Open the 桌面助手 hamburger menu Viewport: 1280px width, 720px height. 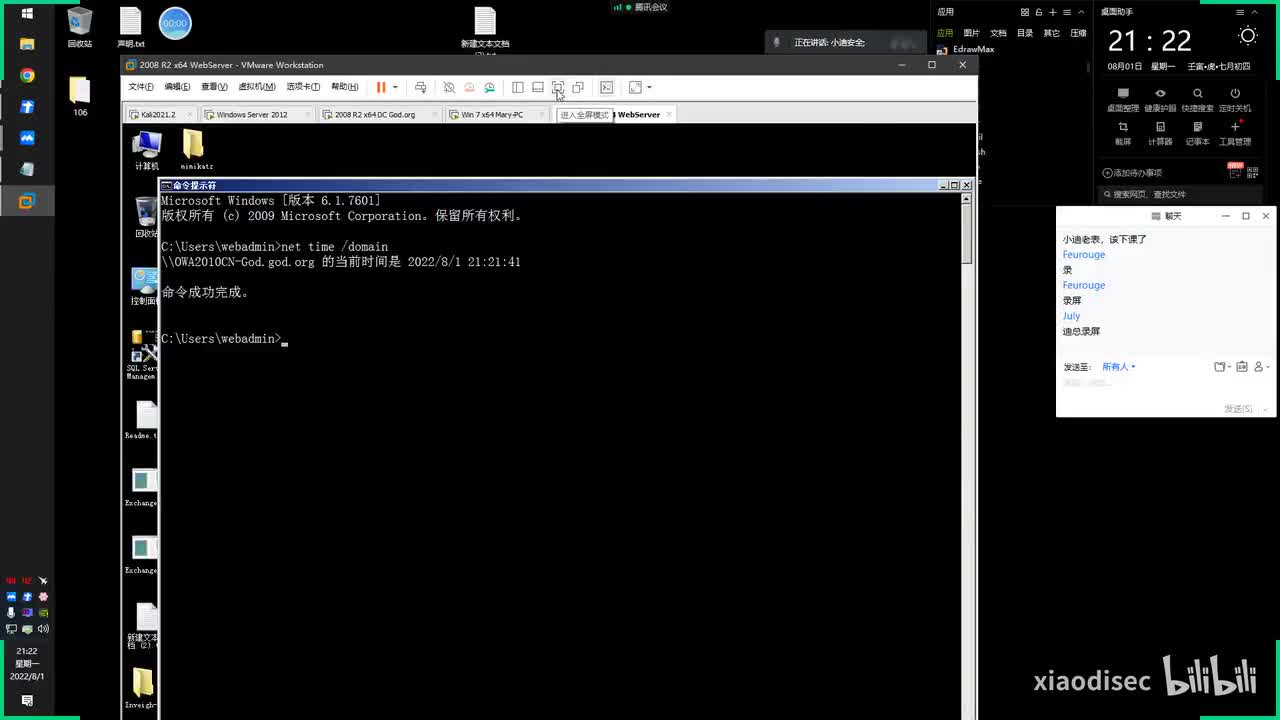[x=1241, y=12]
